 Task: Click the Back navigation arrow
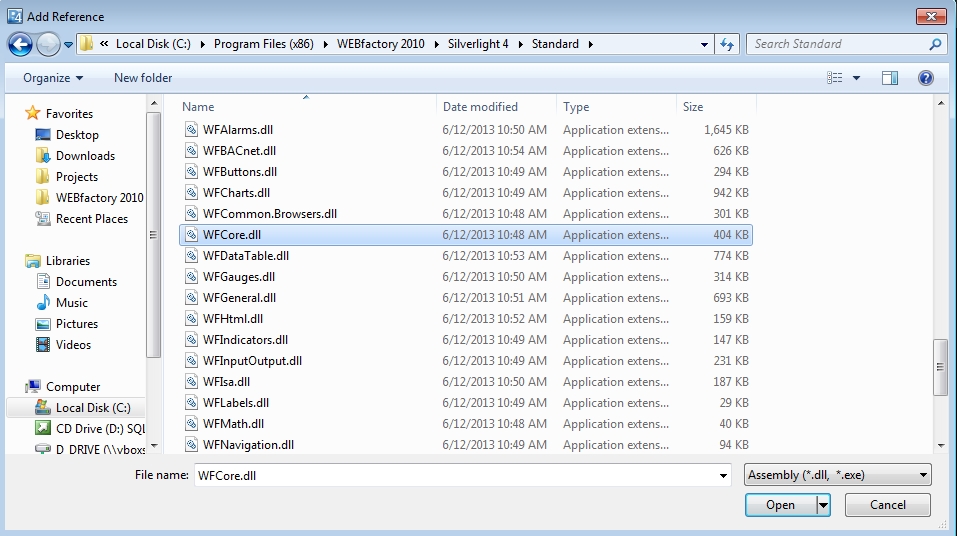(20, 44)
